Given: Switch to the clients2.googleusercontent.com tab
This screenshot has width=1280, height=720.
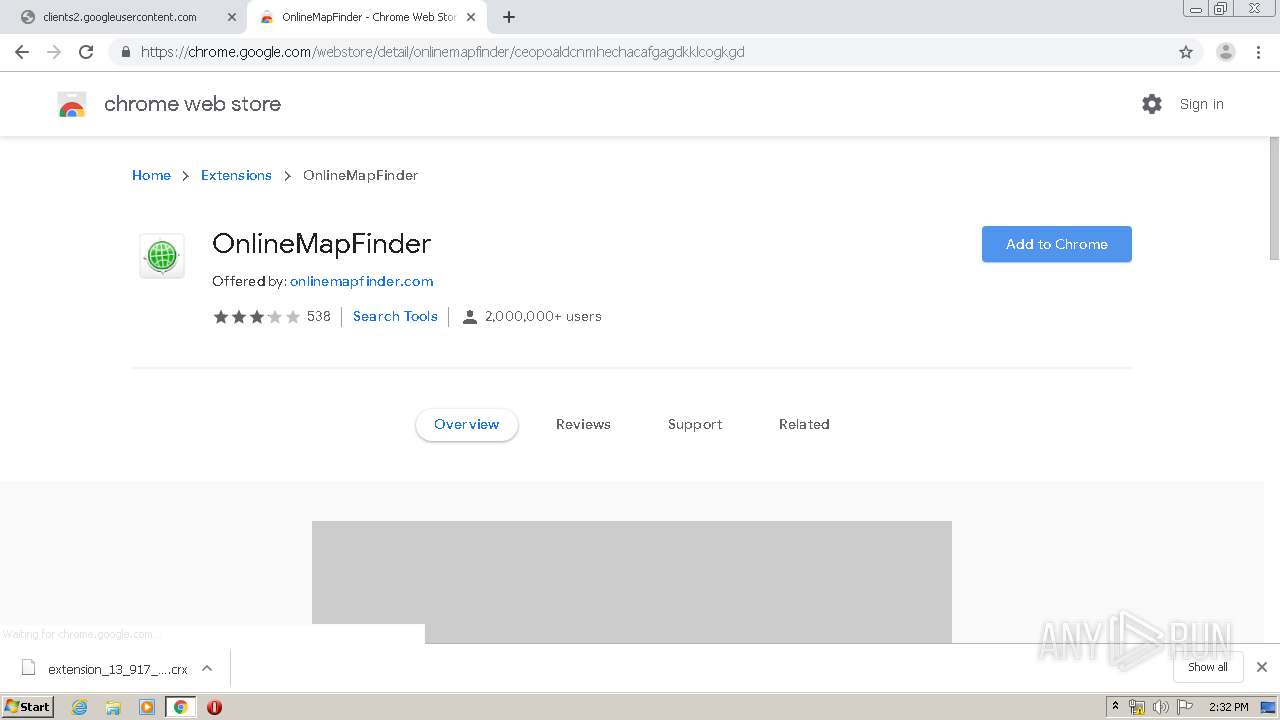Looking at the screenshot, I should (x=120, y=17).
